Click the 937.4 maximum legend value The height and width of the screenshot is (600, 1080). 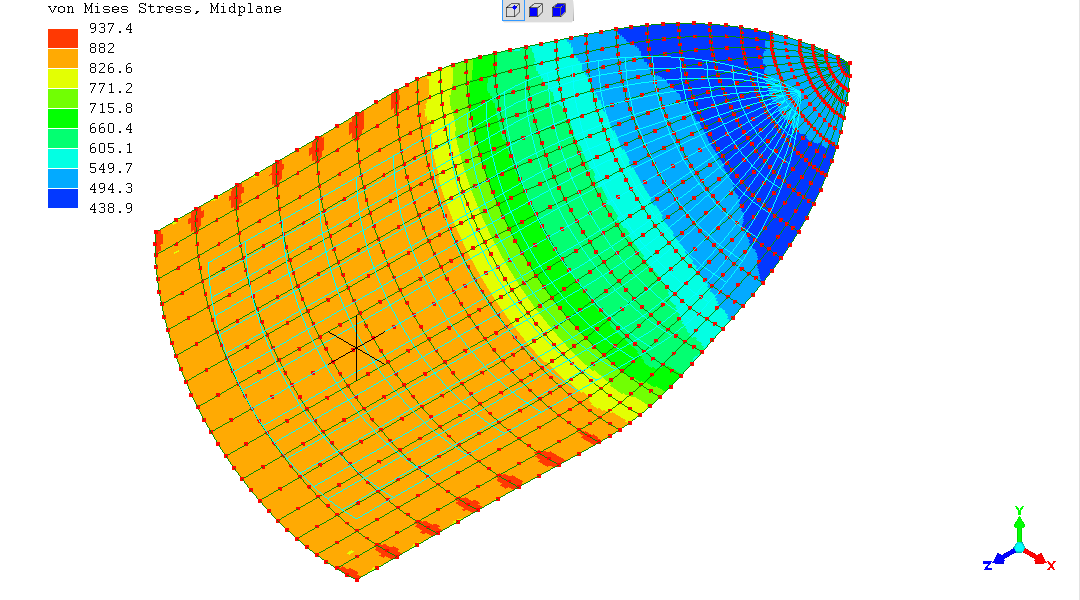click(111, 28)
